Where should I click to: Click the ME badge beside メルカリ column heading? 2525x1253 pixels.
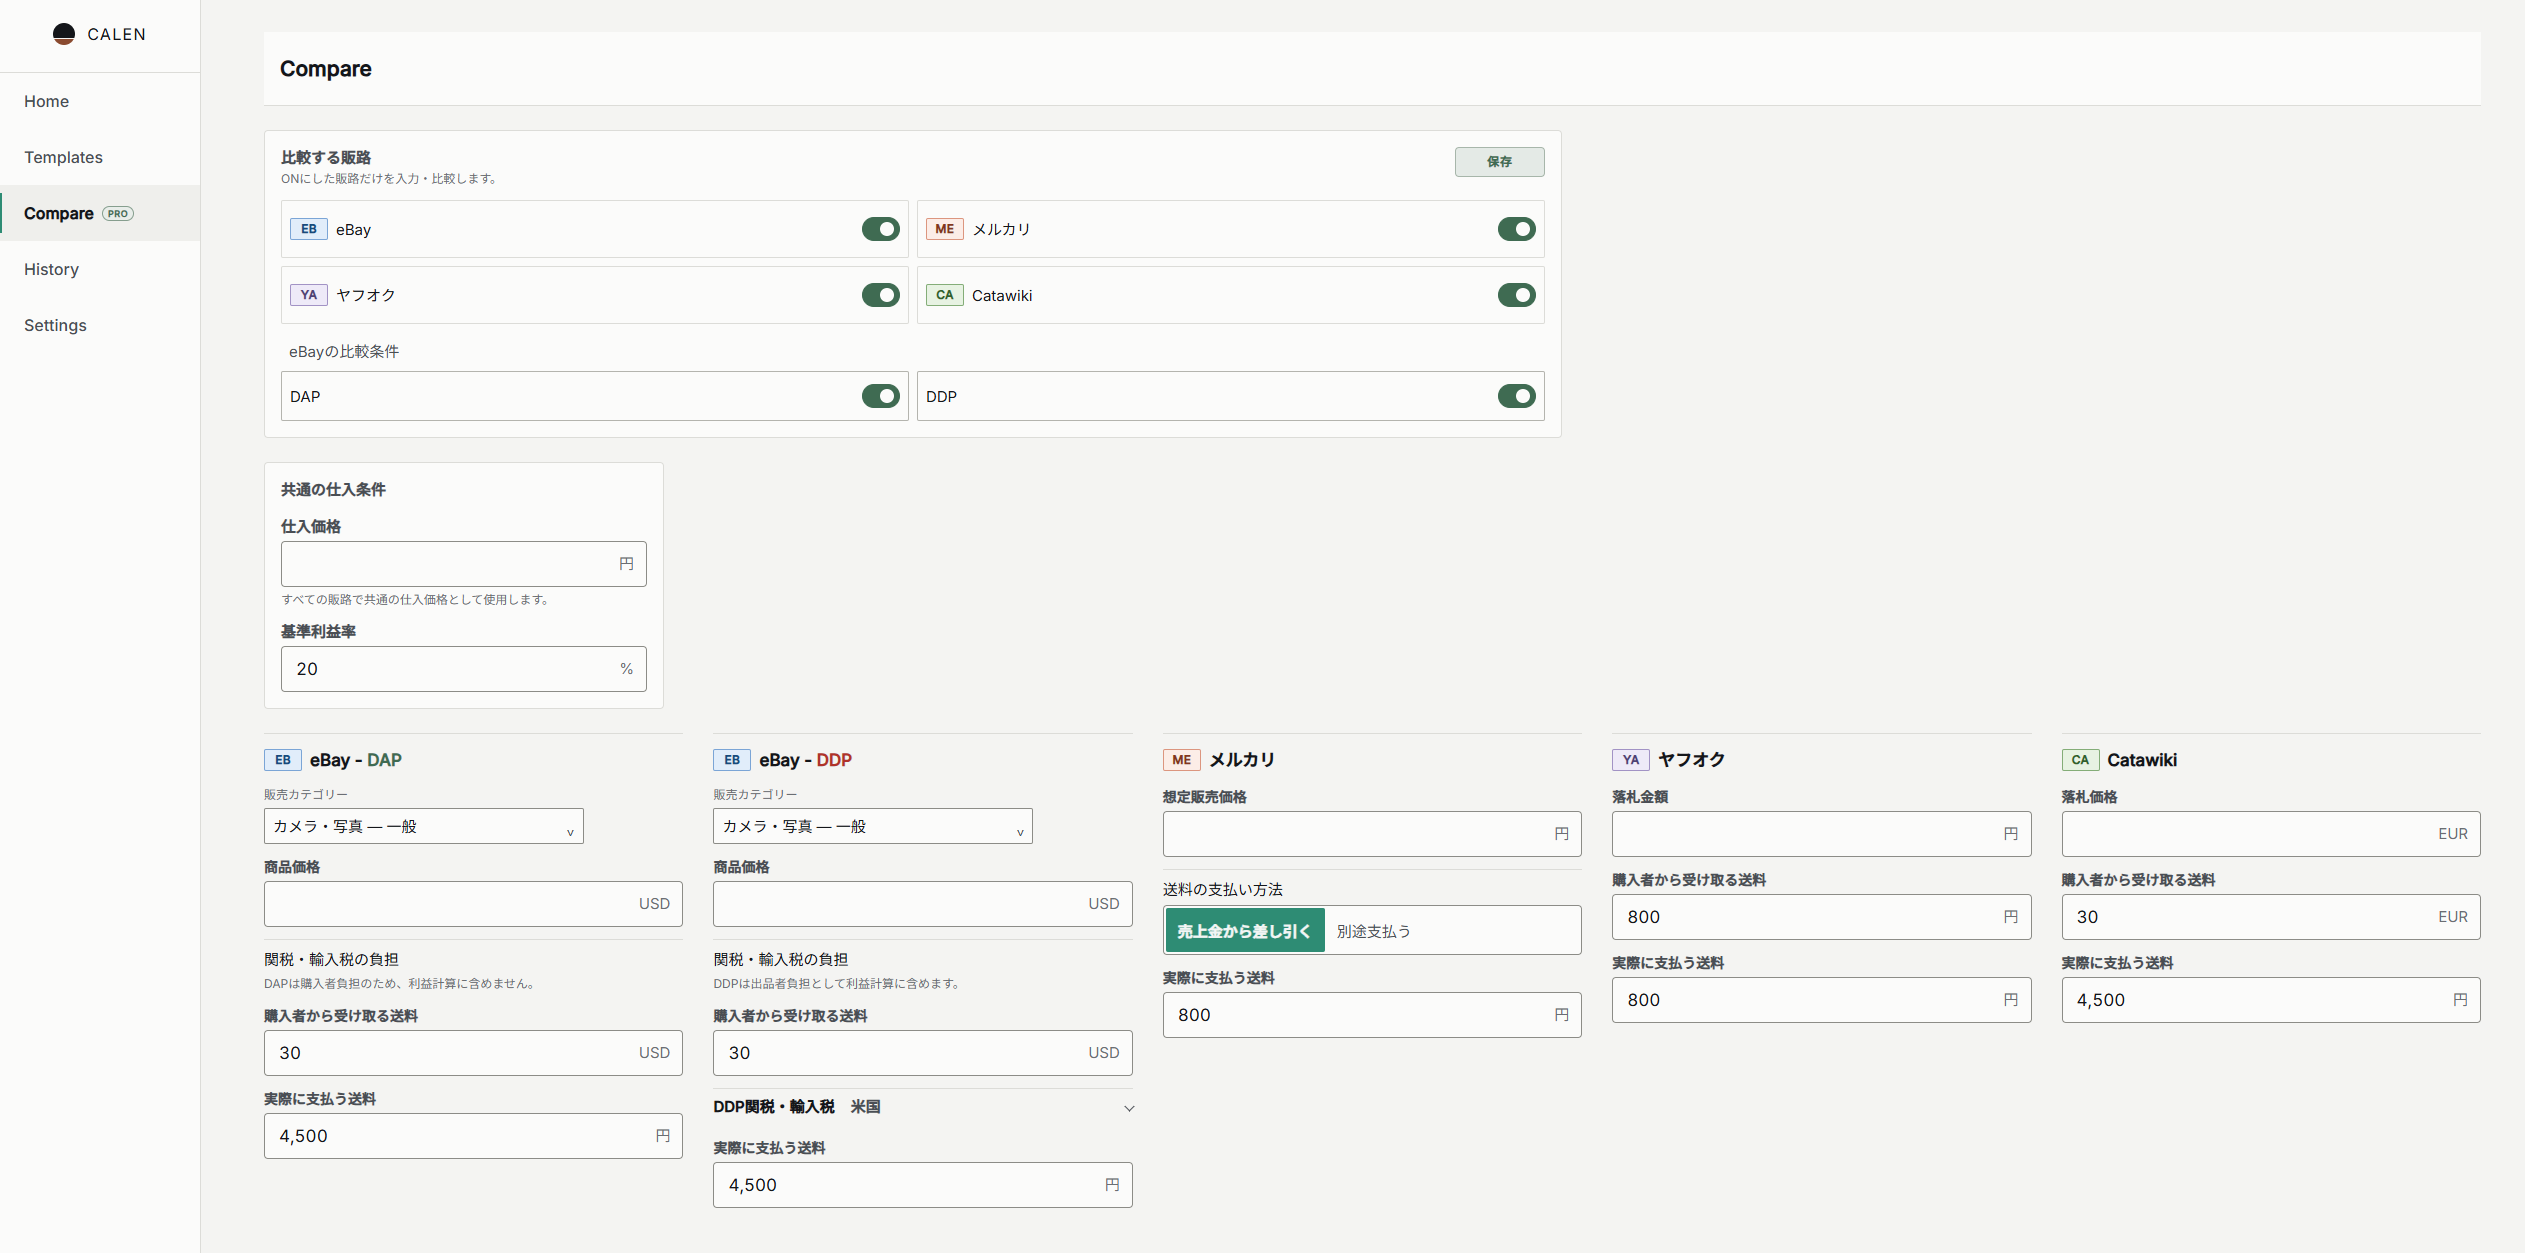point(1182,760)
